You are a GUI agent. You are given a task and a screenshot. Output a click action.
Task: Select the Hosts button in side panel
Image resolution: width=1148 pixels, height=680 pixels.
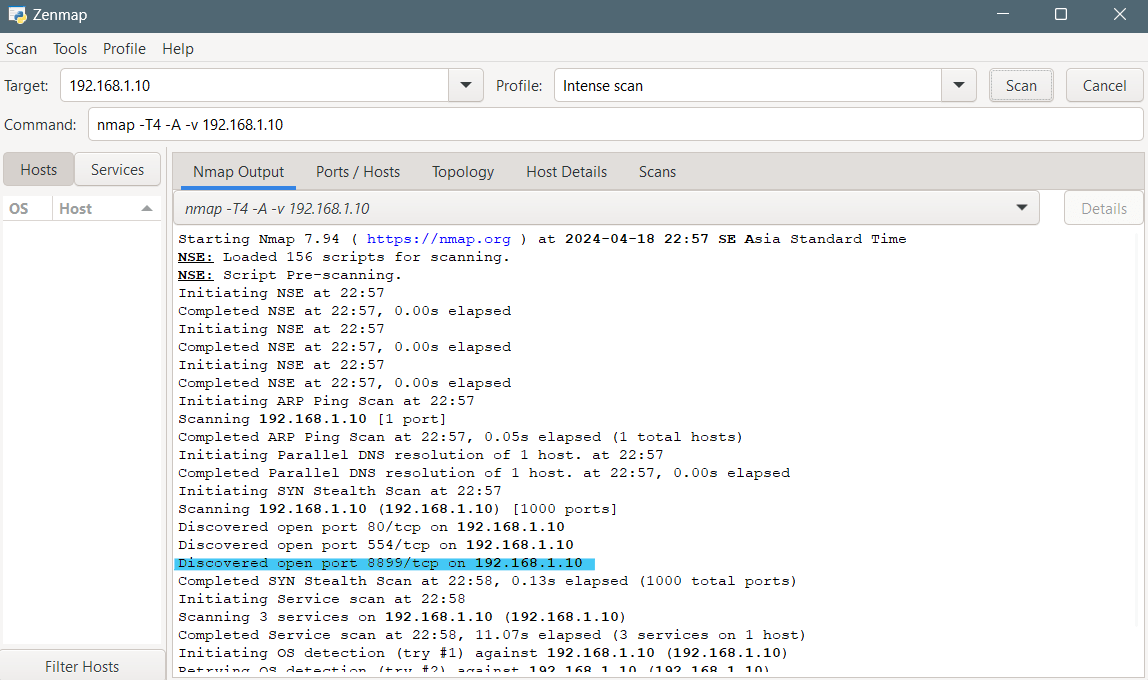[39, 170]
